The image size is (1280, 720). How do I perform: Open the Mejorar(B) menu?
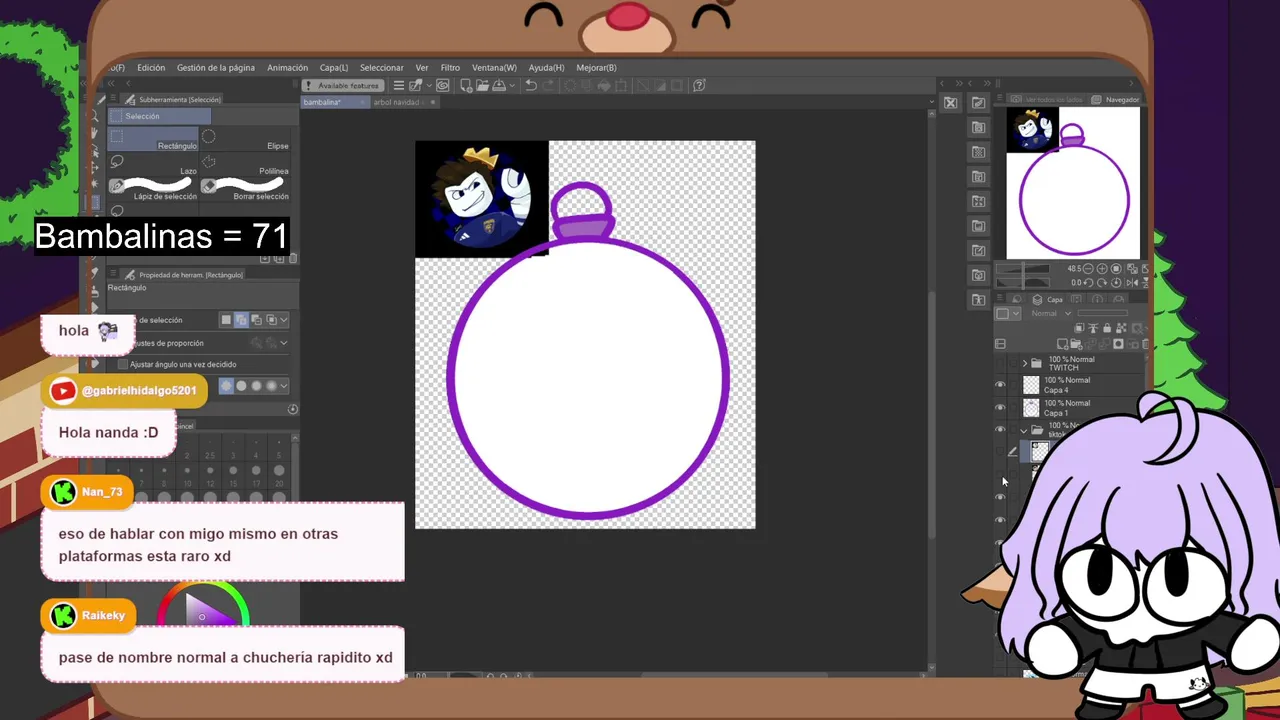(596, 68)
